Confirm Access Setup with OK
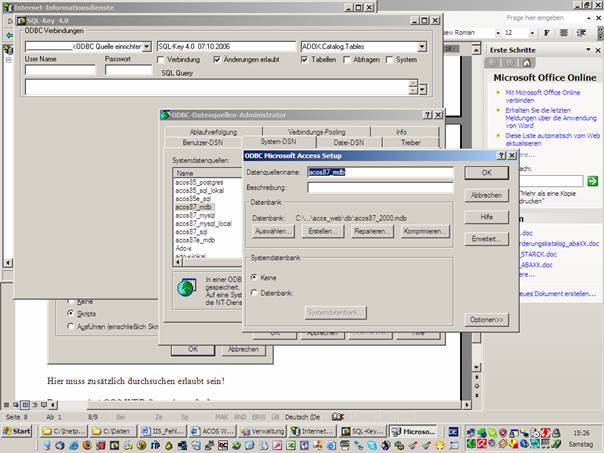Screen dimensions: 604x453 pos(487,173)
